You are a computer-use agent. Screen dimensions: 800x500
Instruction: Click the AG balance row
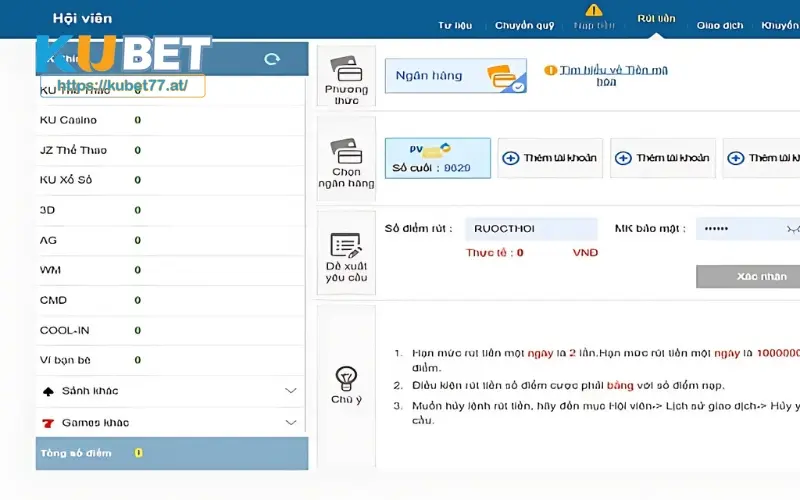pyautogui.click(x=170, y=240)
